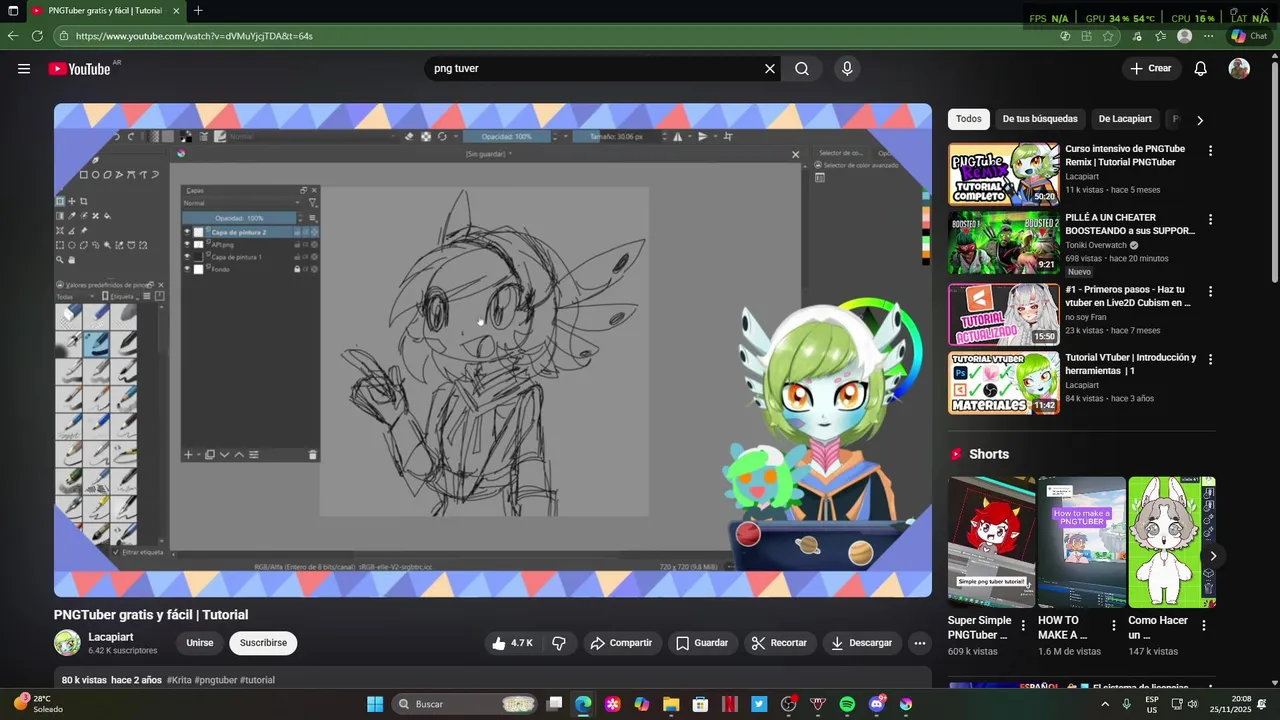Open options for Tutorial VTuber Introducción video
Image resolution: width=1280 pixels, height=720 pixels.
tap(1210, 359)
